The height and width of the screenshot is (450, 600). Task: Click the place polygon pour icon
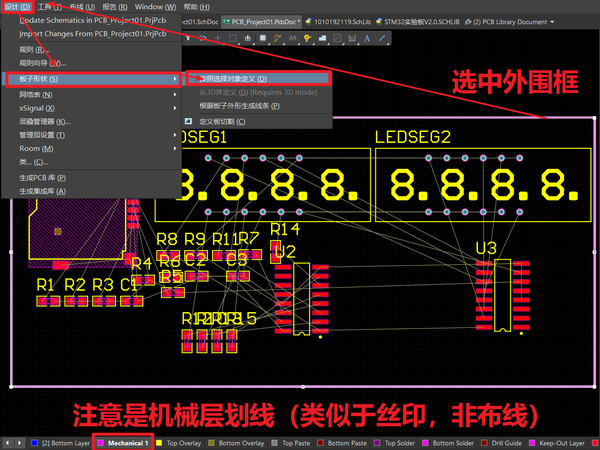pyautogui.click(x=322, y=38)
